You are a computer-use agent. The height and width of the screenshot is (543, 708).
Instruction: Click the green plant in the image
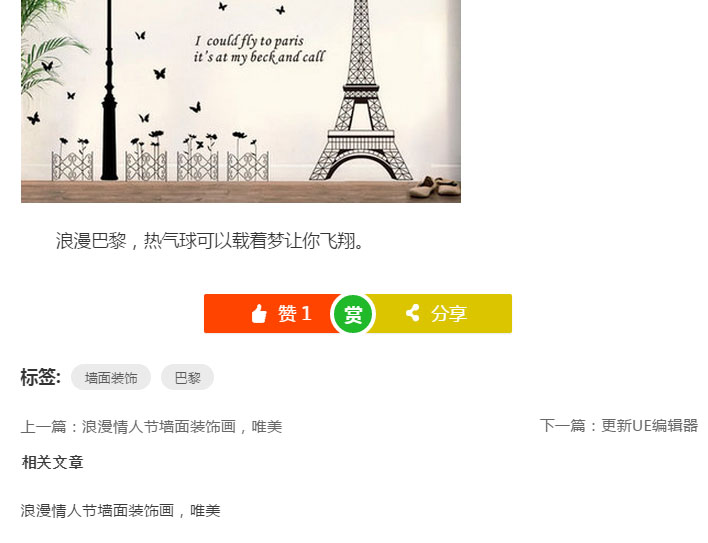click(x=50, y=50)
